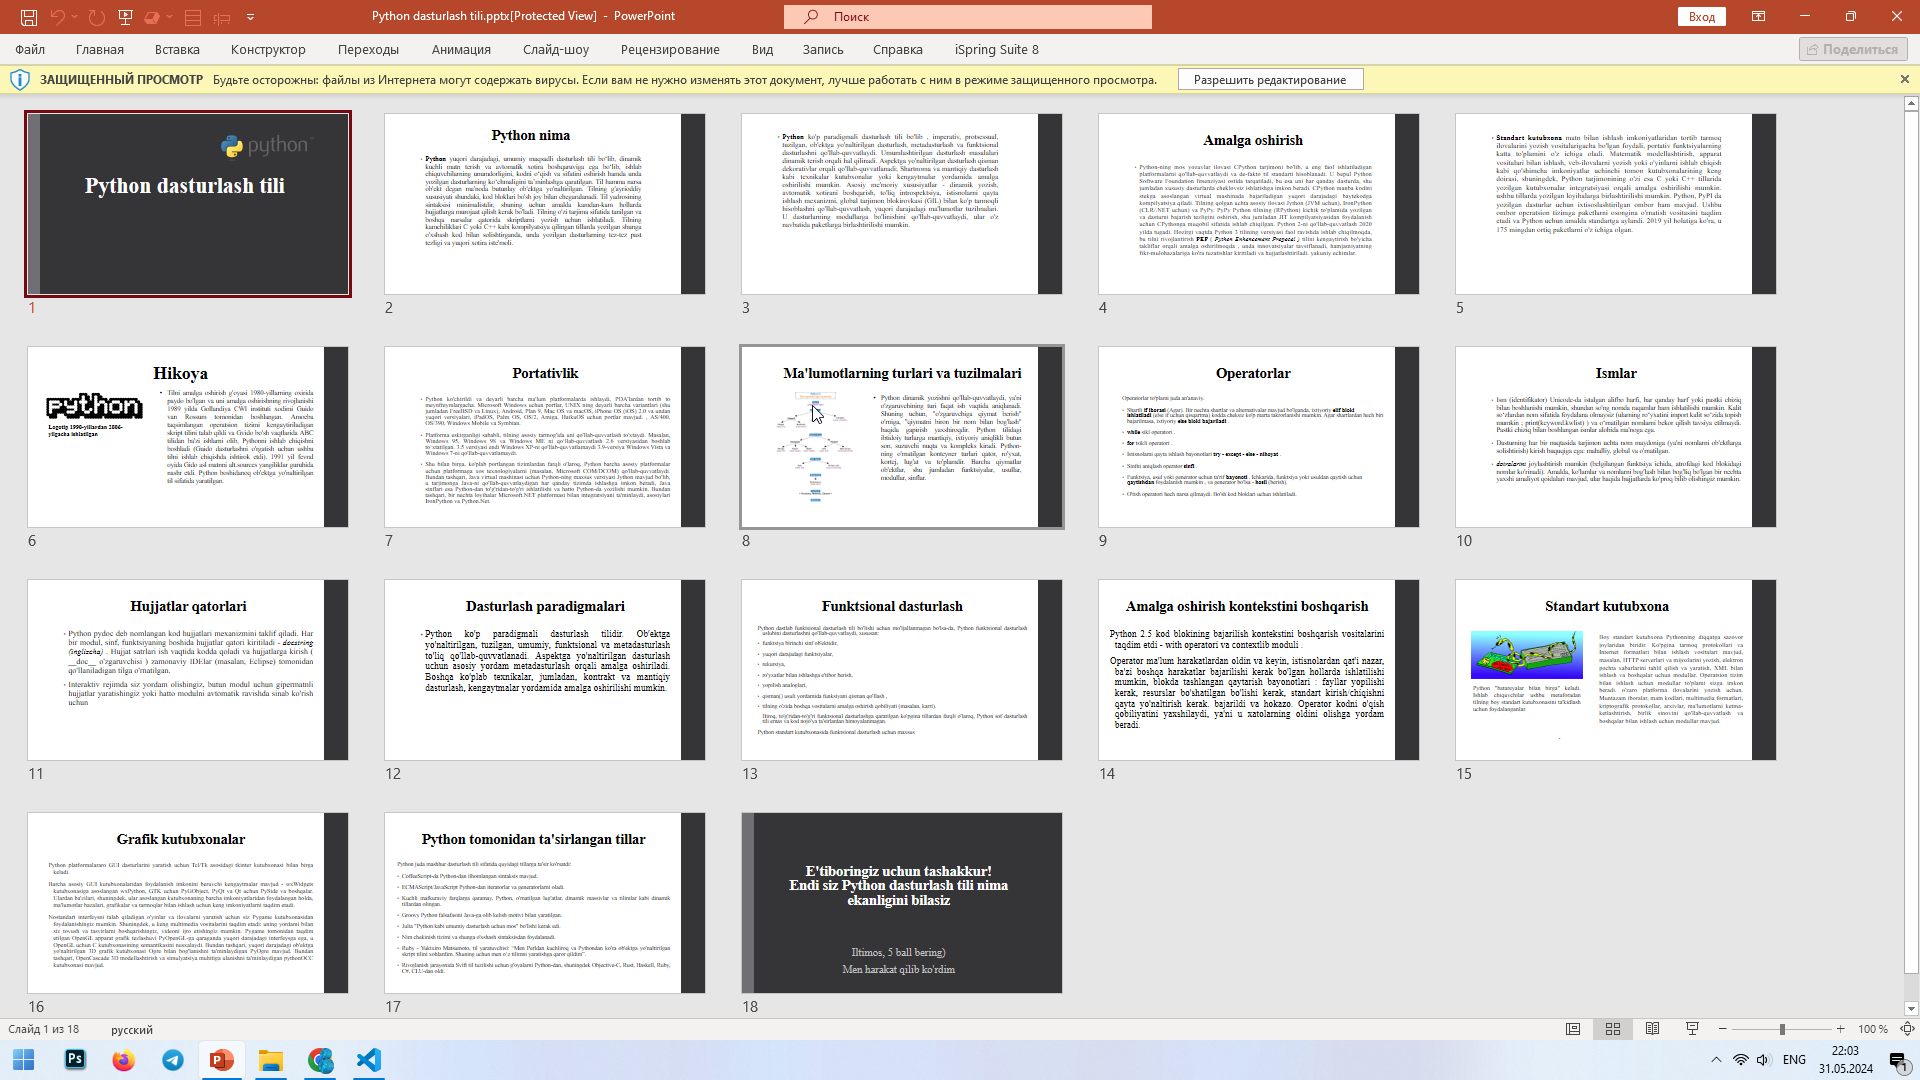Show hidden system tray icons chevron
This screenshot has width=1920, height=1080.
pos(1716,1060)
